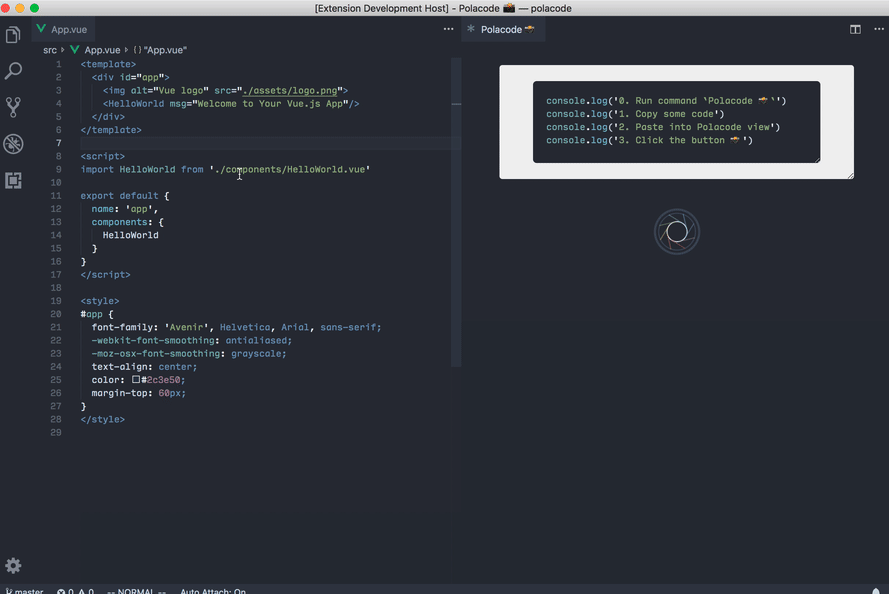This screenshot has height=594, width=889.
Task: Open the Explorer view in activity bar
Action: 13,35
